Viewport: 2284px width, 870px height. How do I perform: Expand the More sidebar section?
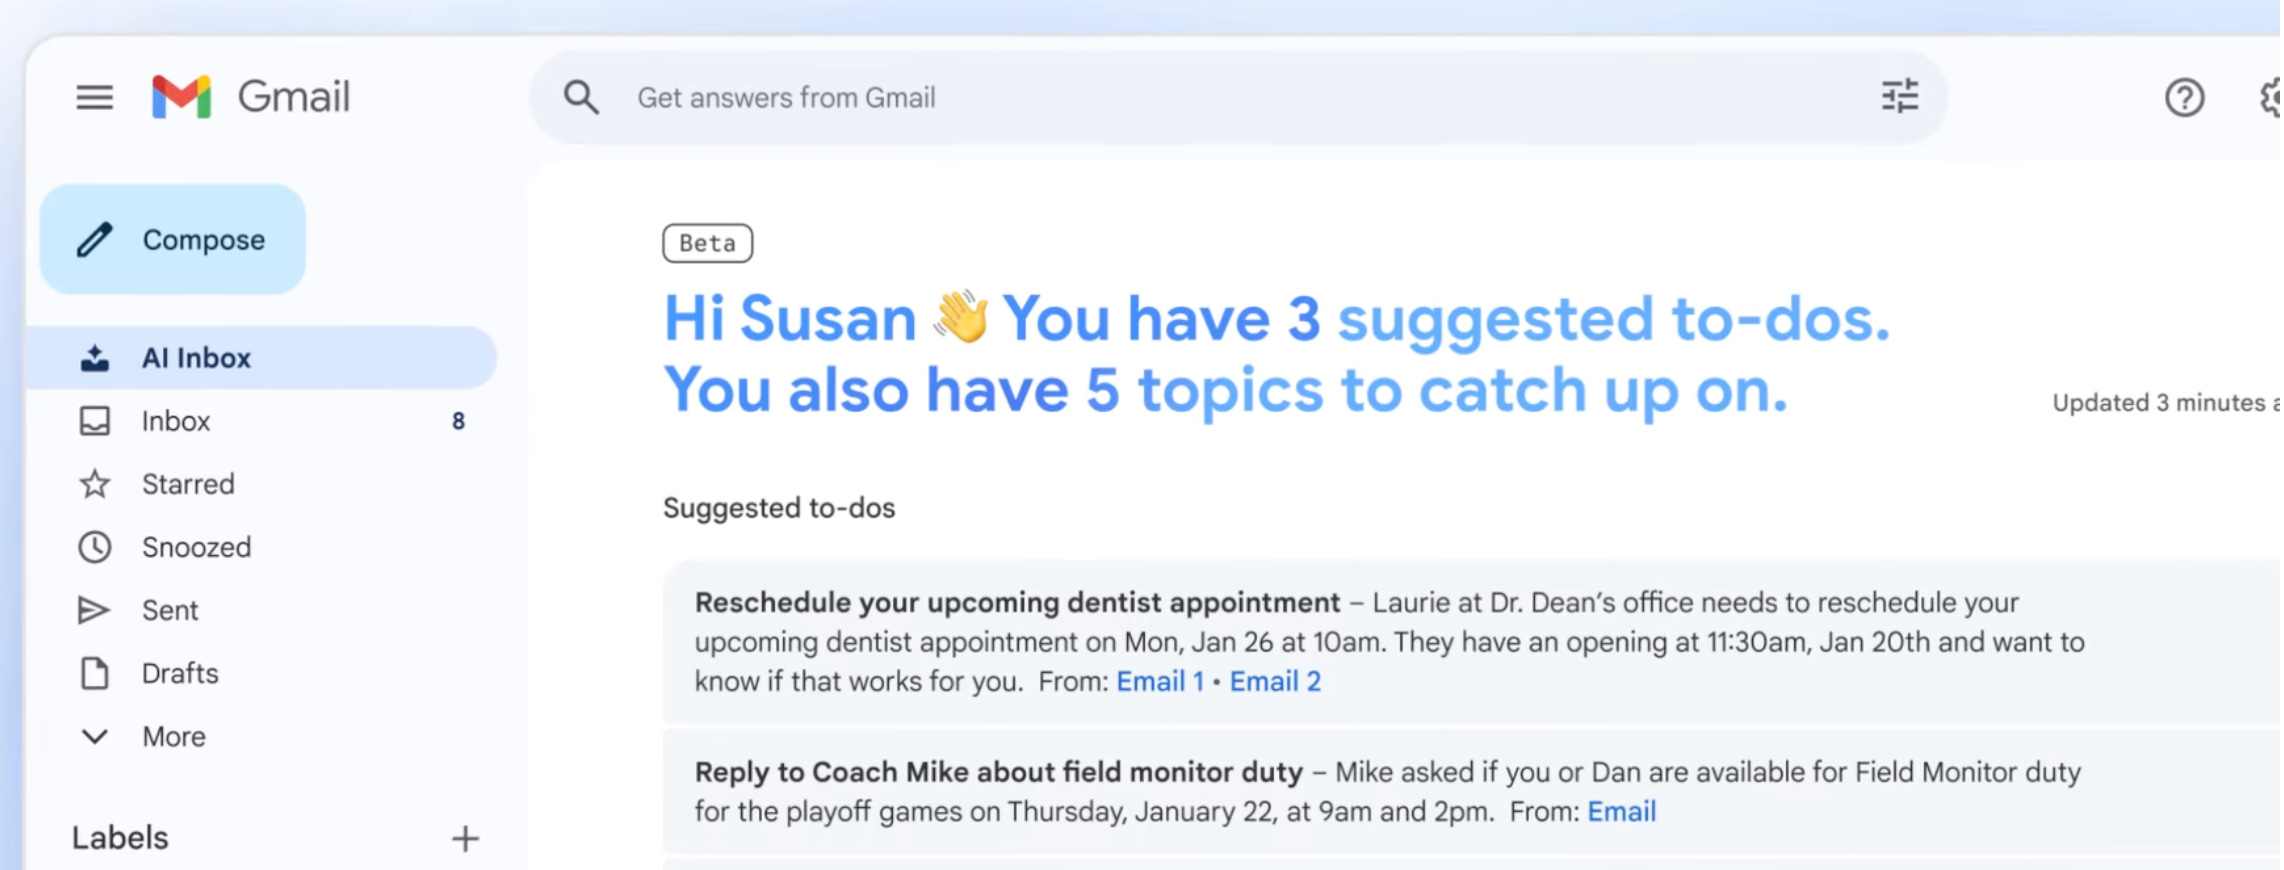tap(260, 737)
